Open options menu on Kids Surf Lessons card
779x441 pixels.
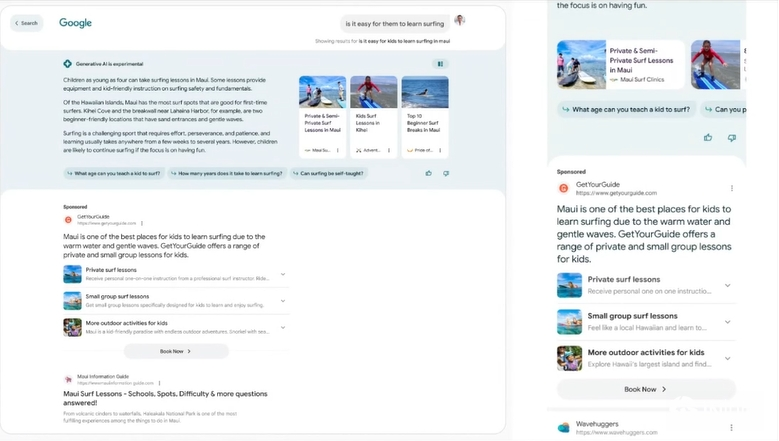pyautogui.click(x=389, y=150)
